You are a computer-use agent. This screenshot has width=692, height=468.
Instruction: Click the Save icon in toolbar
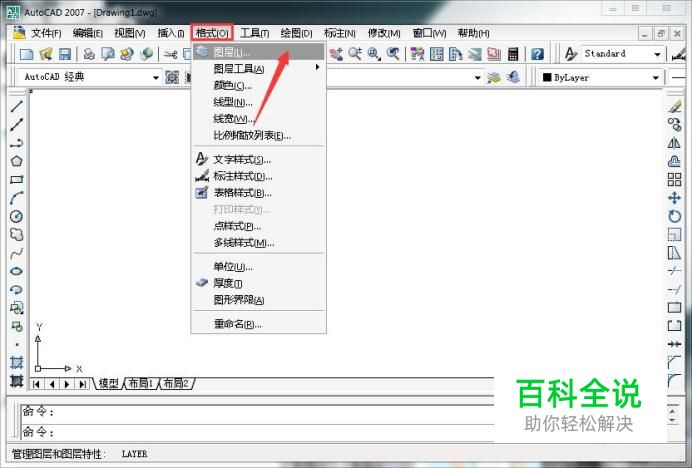point(65,54)
